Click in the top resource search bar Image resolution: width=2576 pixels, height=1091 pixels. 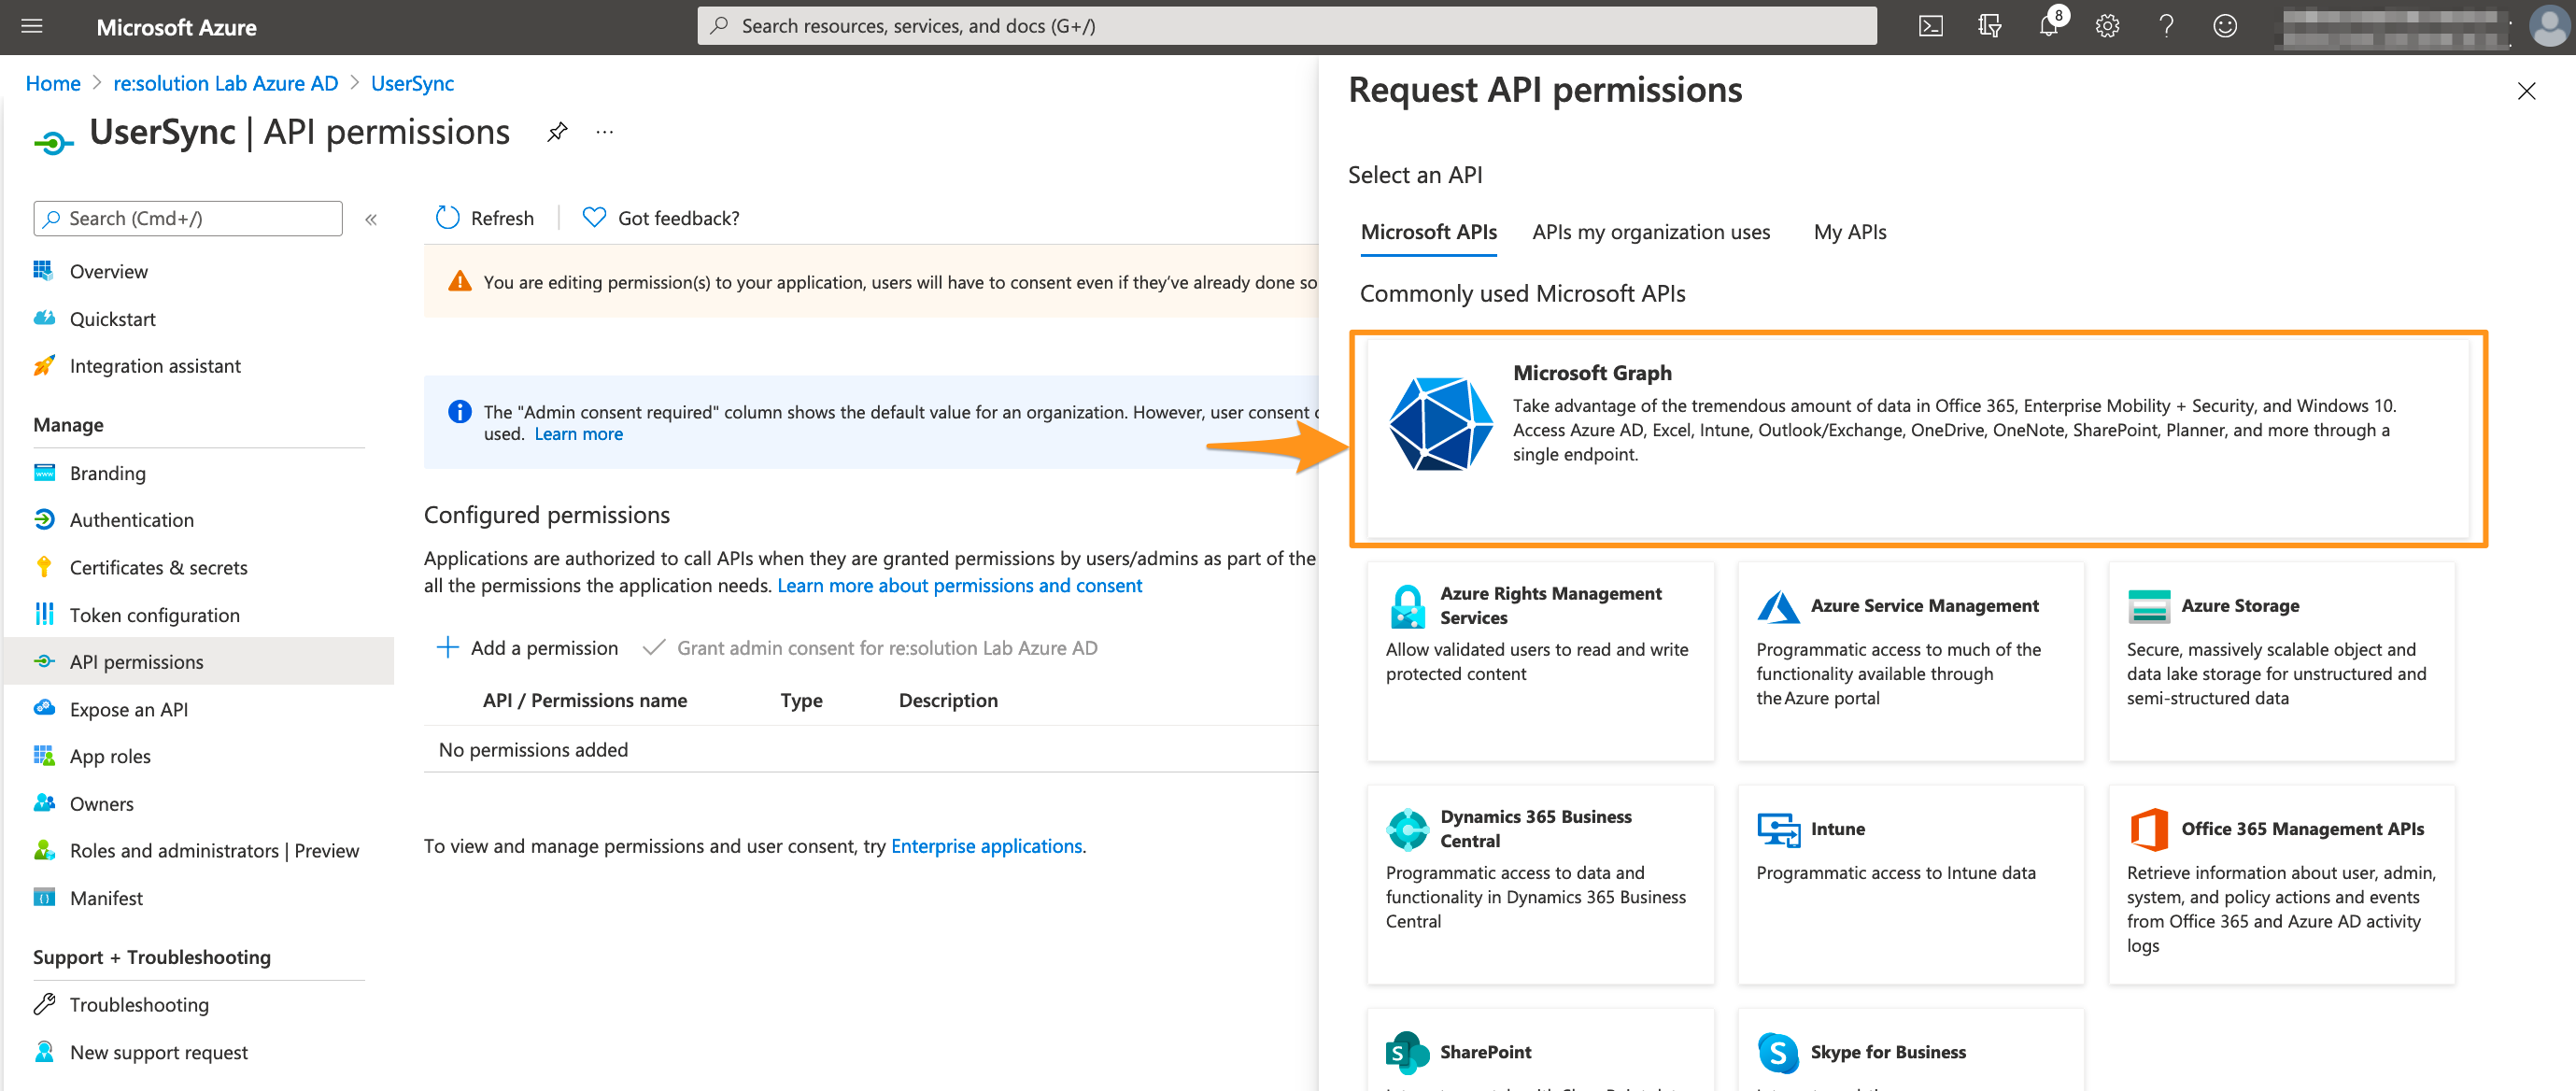click(1286, 26)
